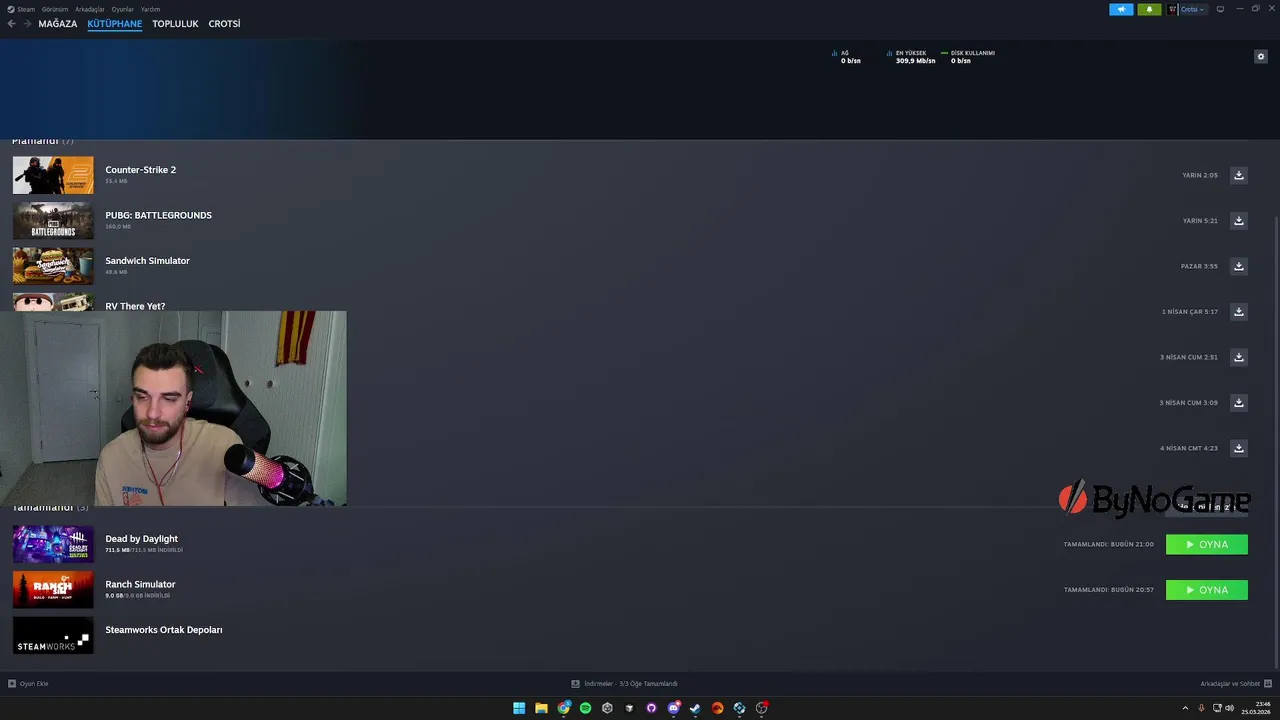Open the KÜTÜPHANE tab

click(115, 24)
